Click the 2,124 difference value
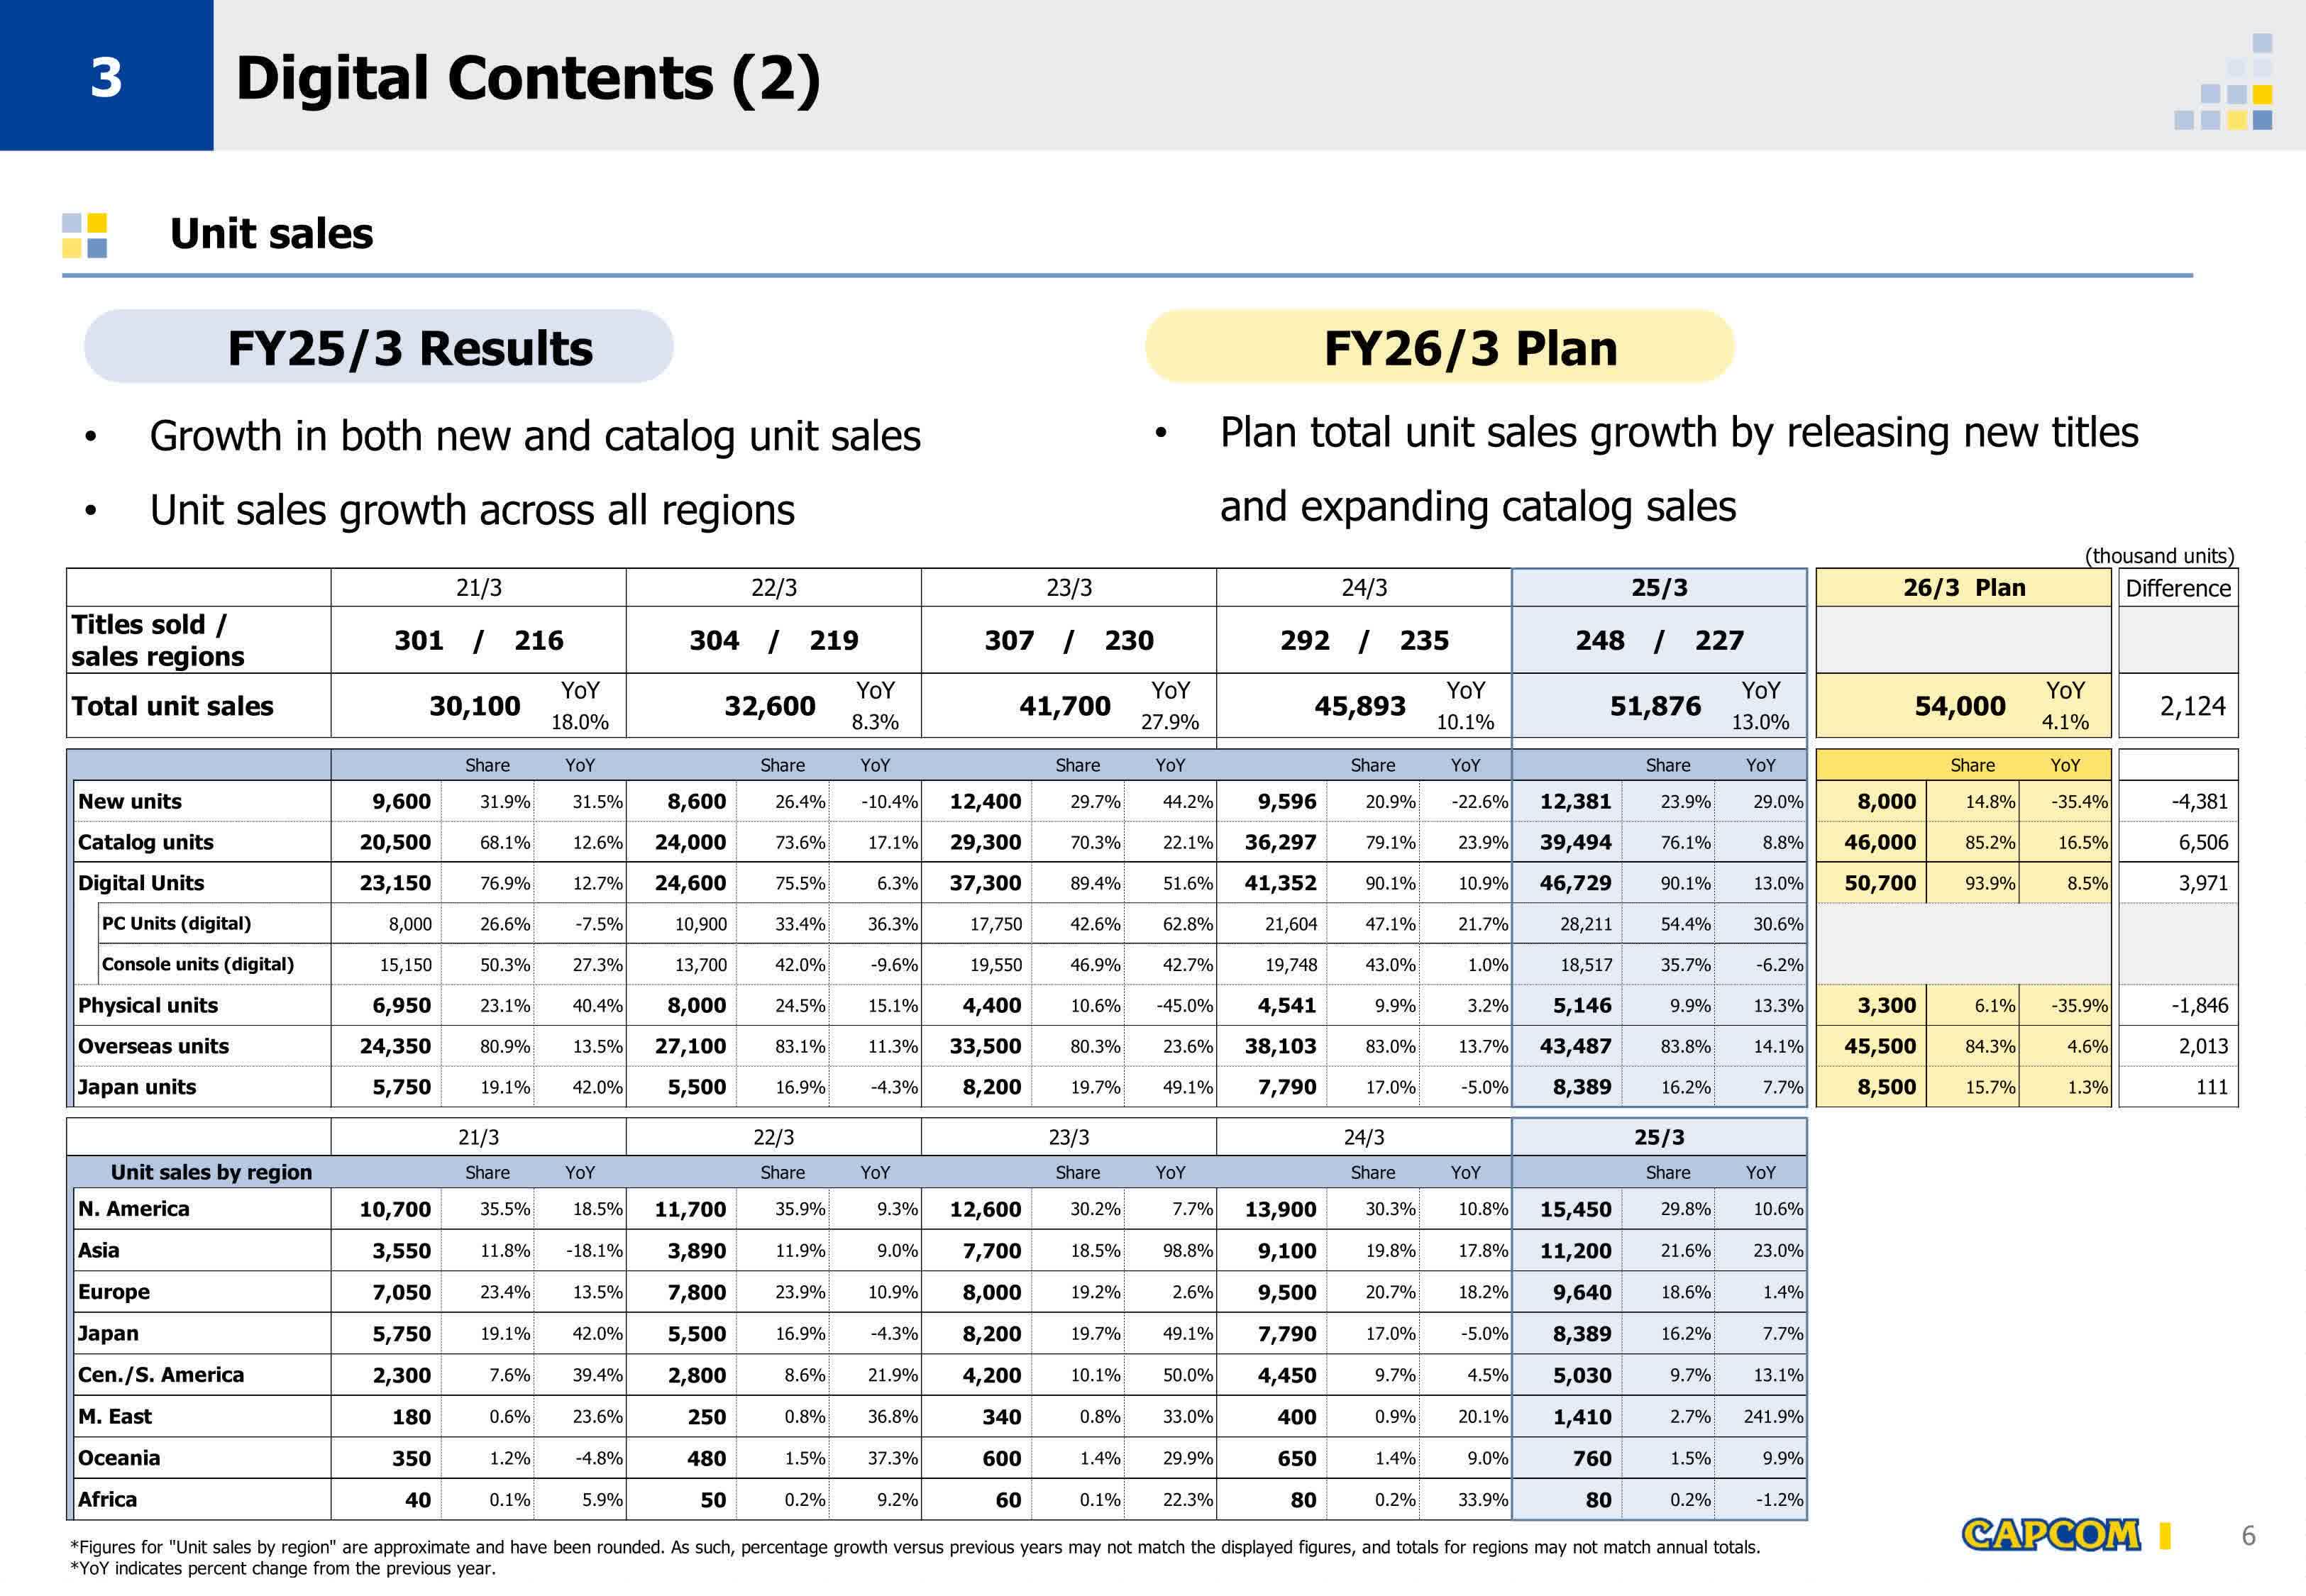 (x=2192, y=706)
